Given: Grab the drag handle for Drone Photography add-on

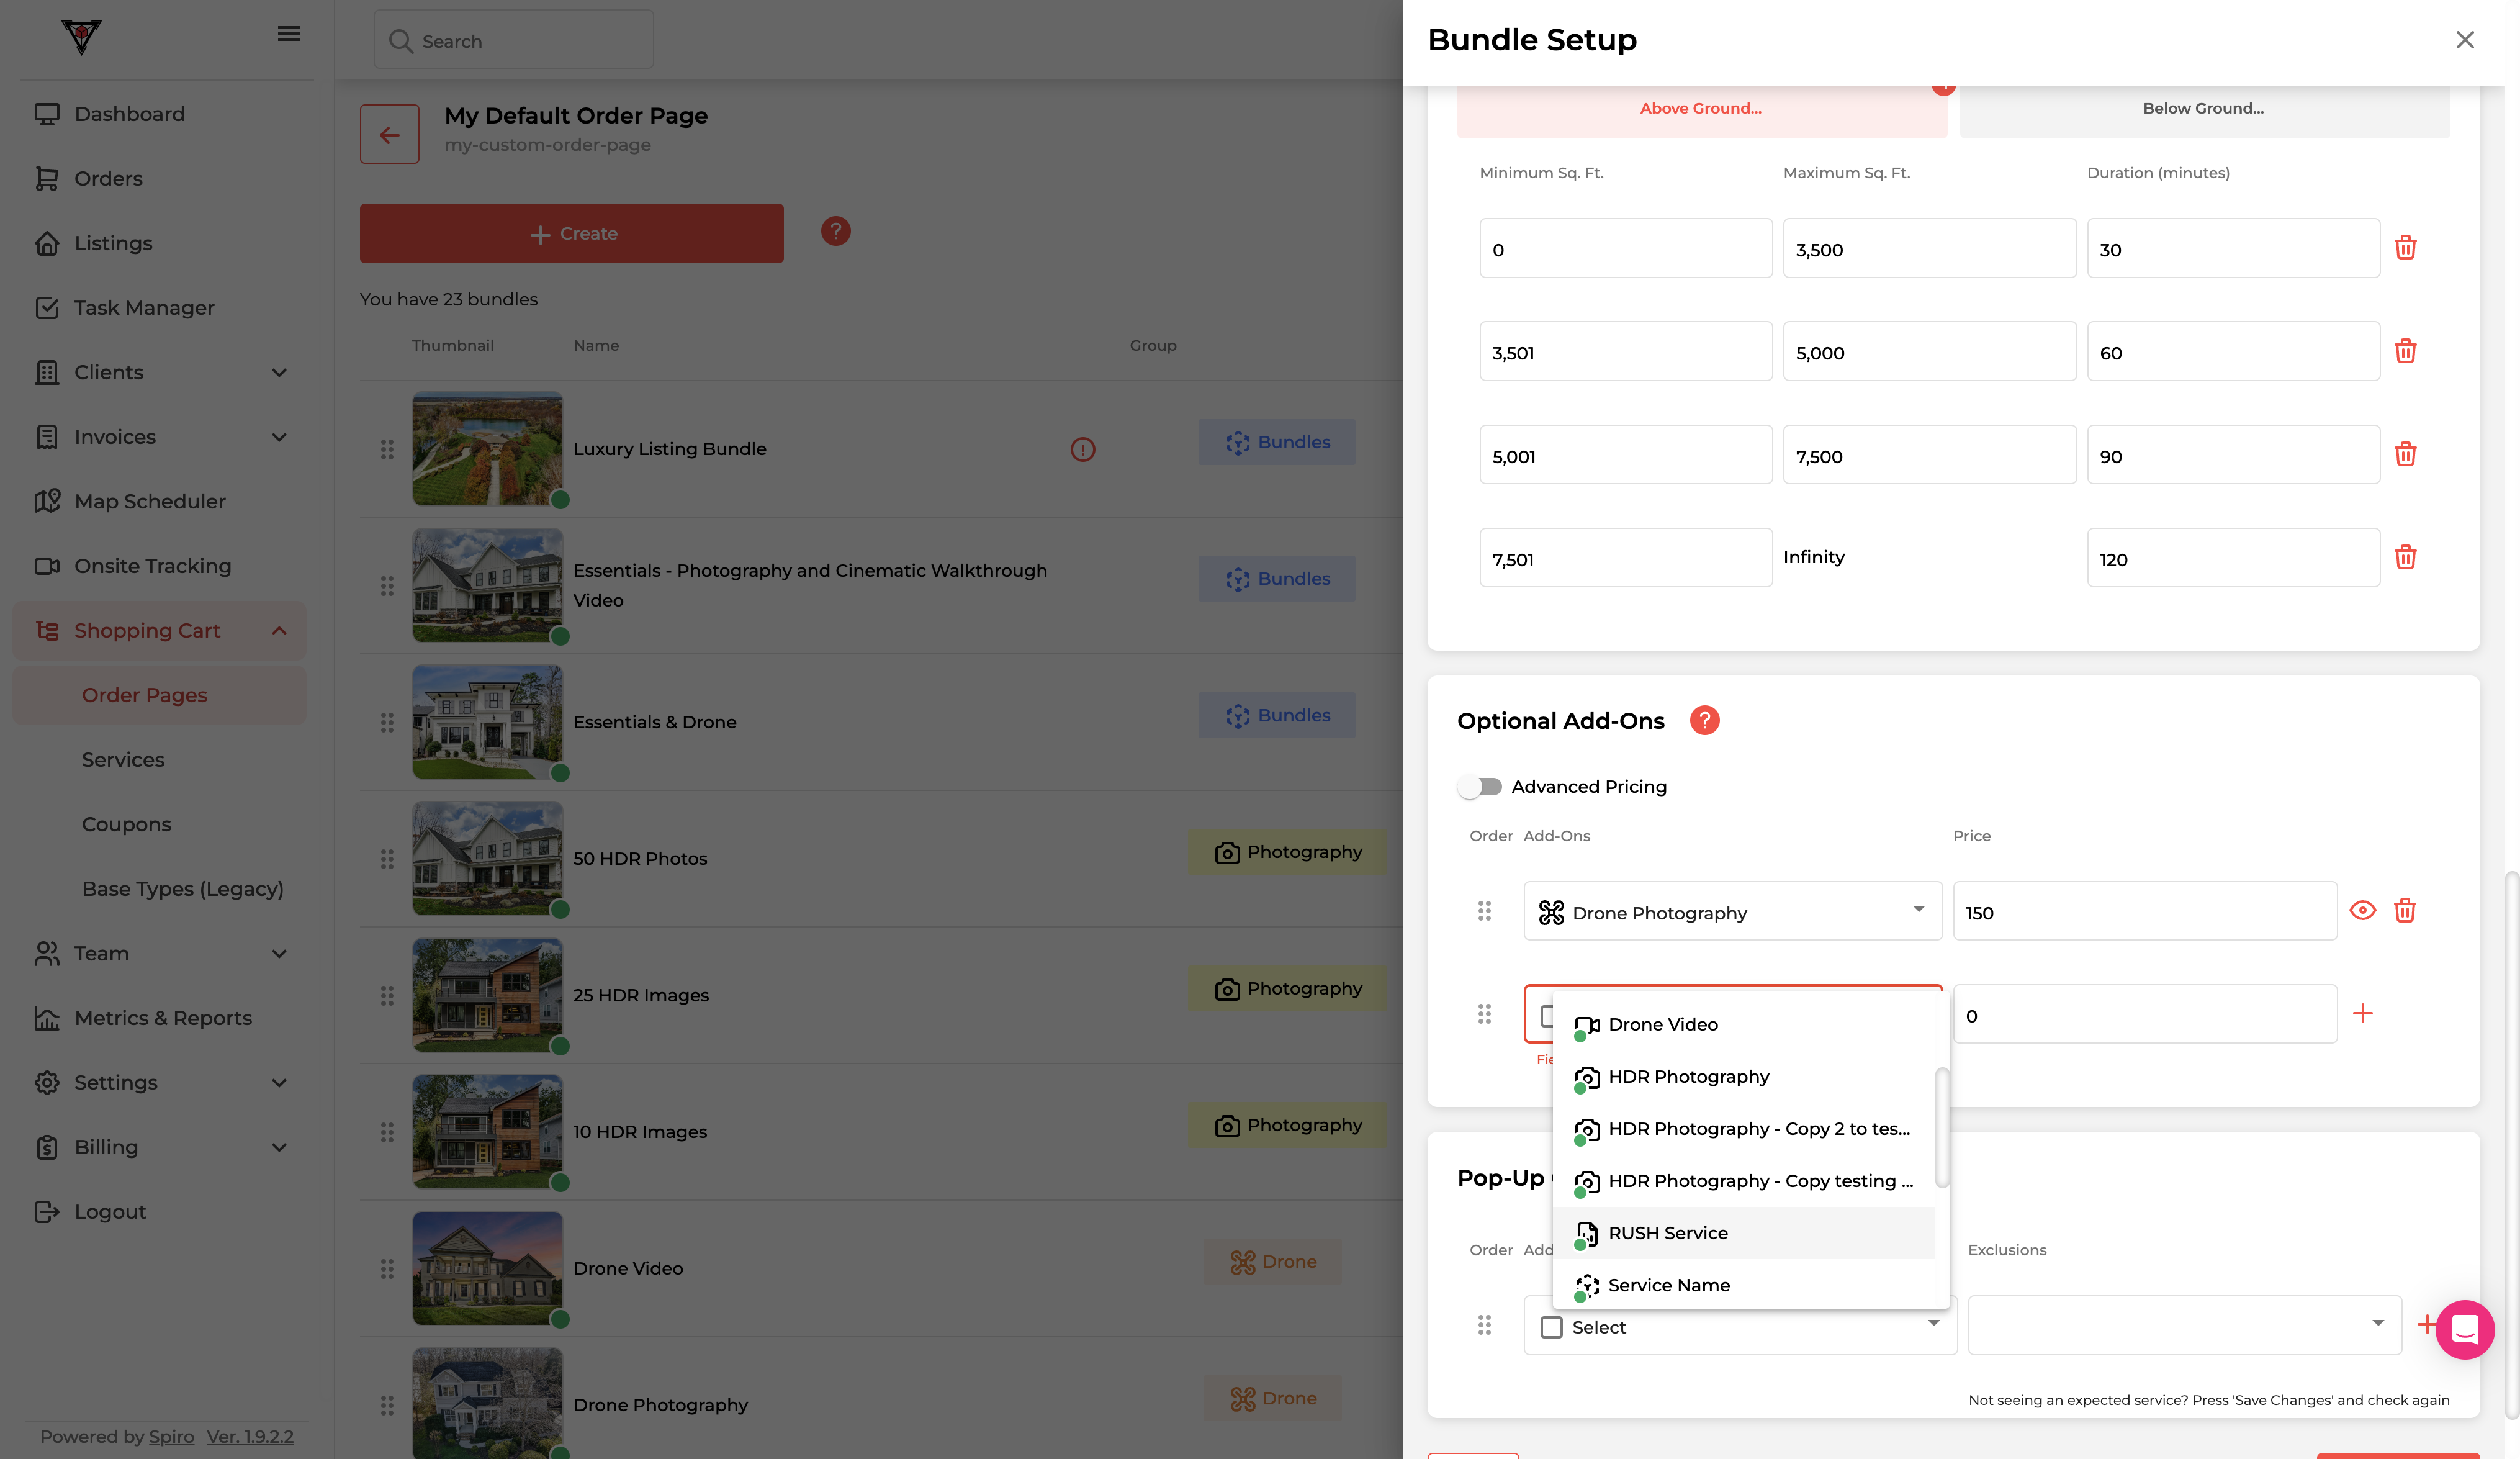Looking at the screenshot, I should [1484, 910].
